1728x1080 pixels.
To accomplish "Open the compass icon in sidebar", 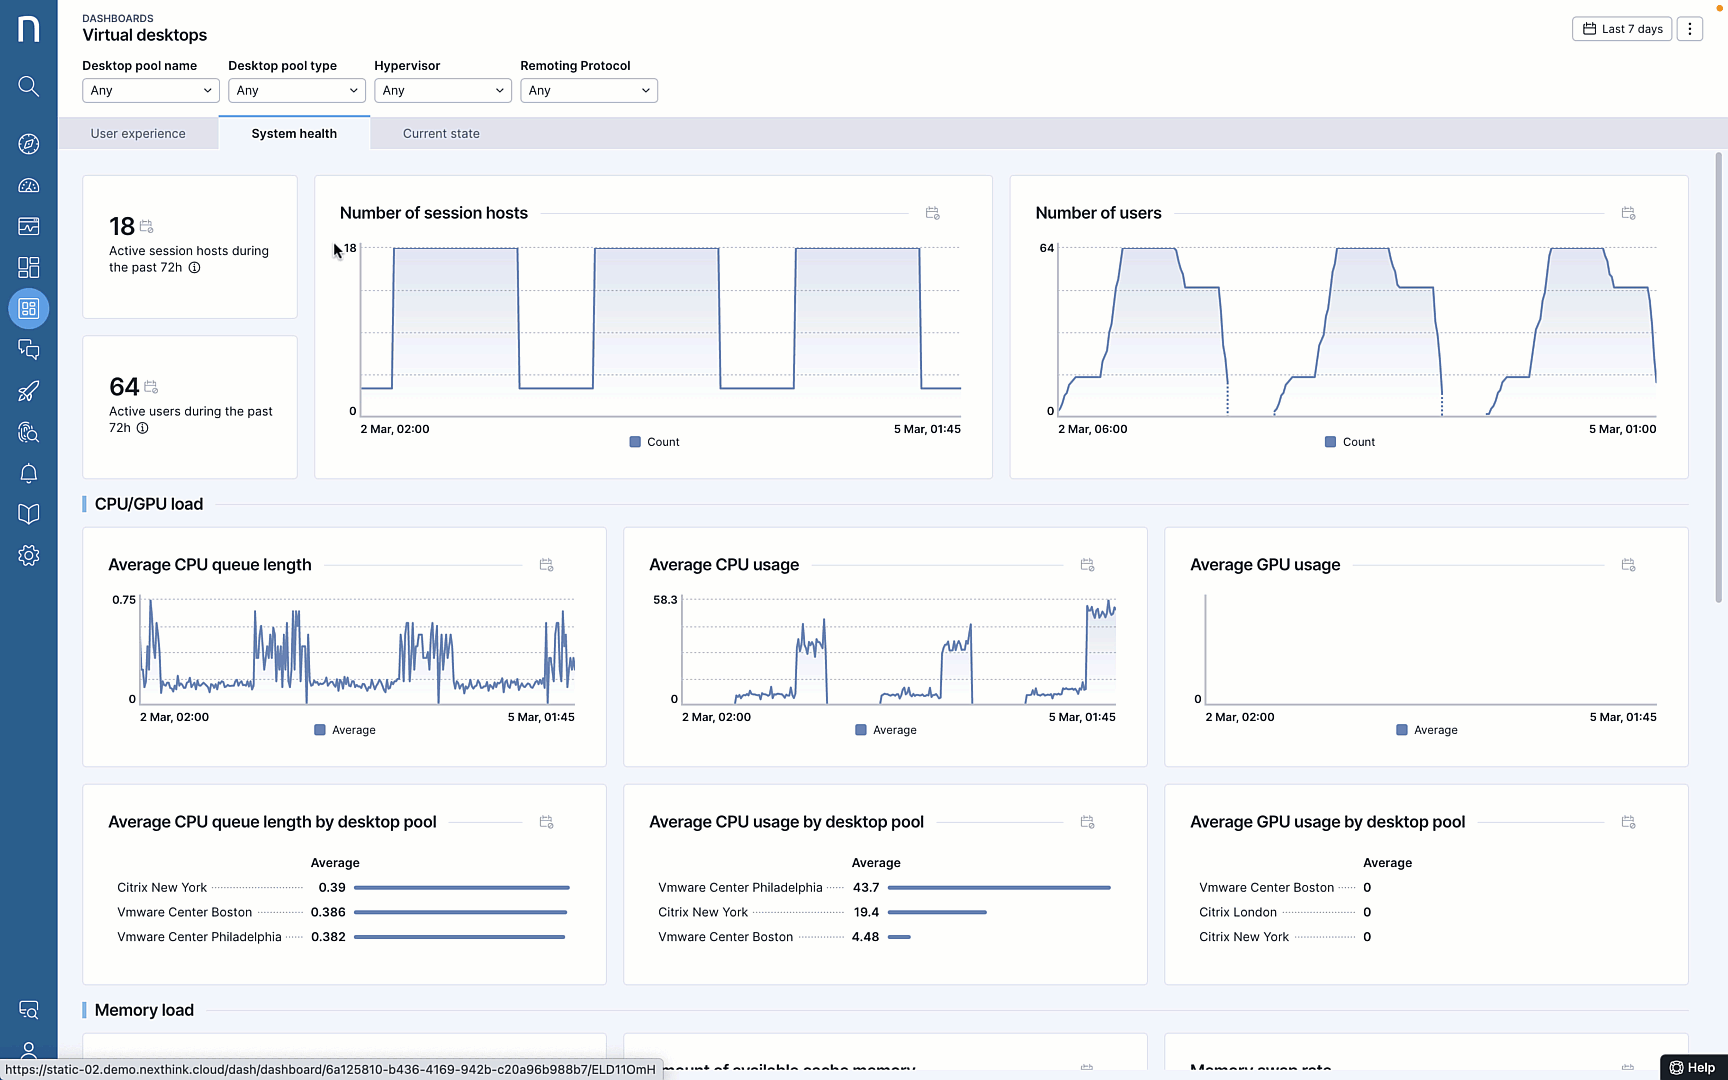I will pos(29,144).
